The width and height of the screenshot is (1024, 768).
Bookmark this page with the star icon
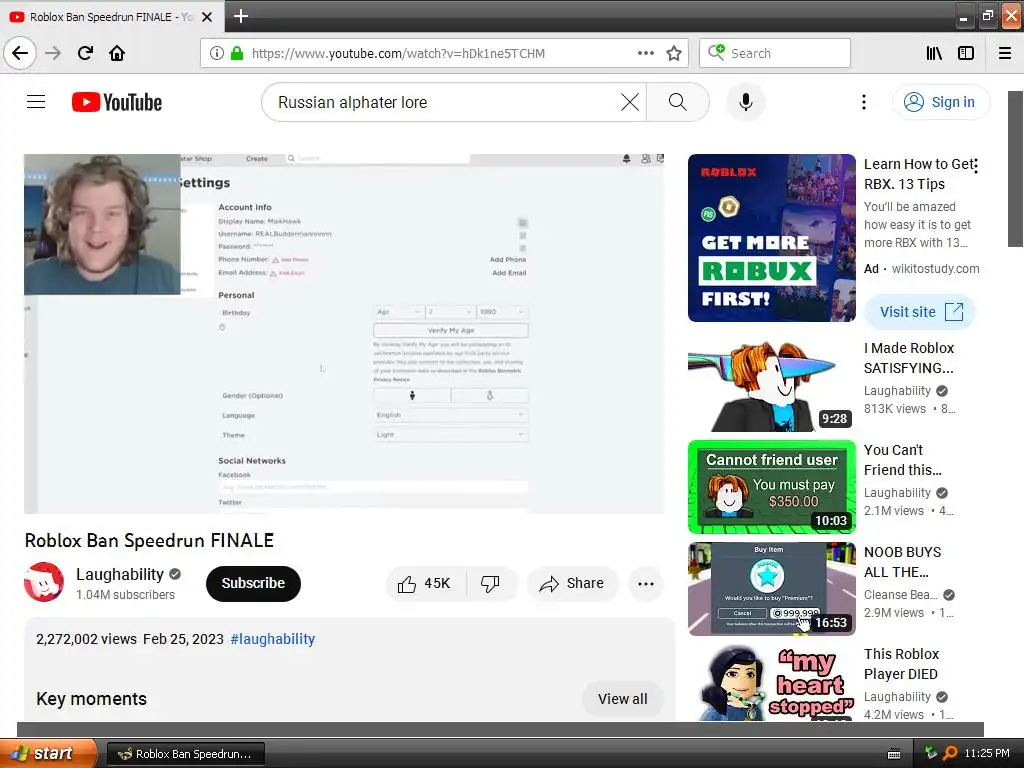click(x=674, y=53)
